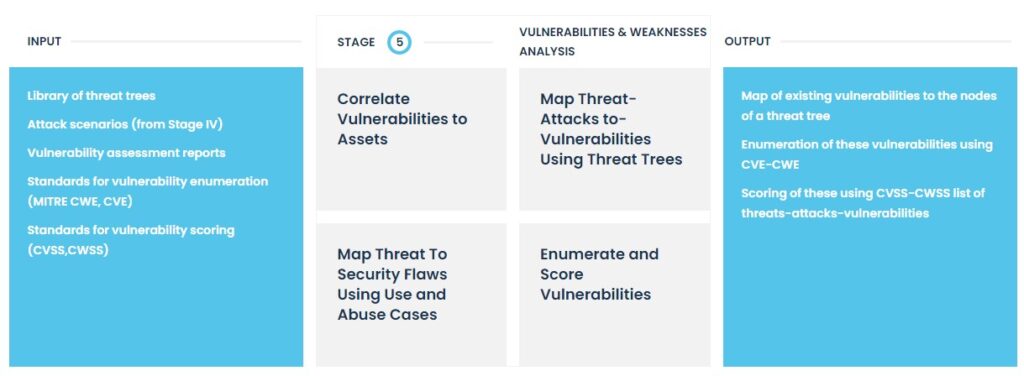Click the OUTPUT section heading
Viewport: 1024px width, 376px height.
click(x=747, y=42)
